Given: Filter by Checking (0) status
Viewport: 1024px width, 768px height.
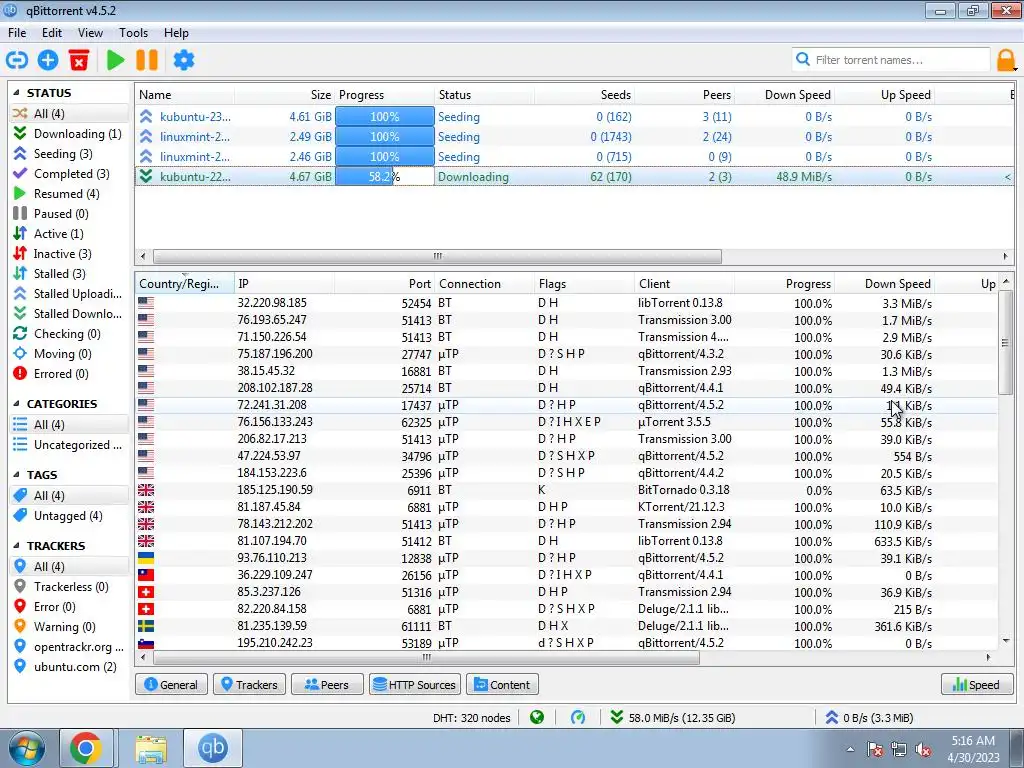Looking at the screenshot, I should [68, 334].
